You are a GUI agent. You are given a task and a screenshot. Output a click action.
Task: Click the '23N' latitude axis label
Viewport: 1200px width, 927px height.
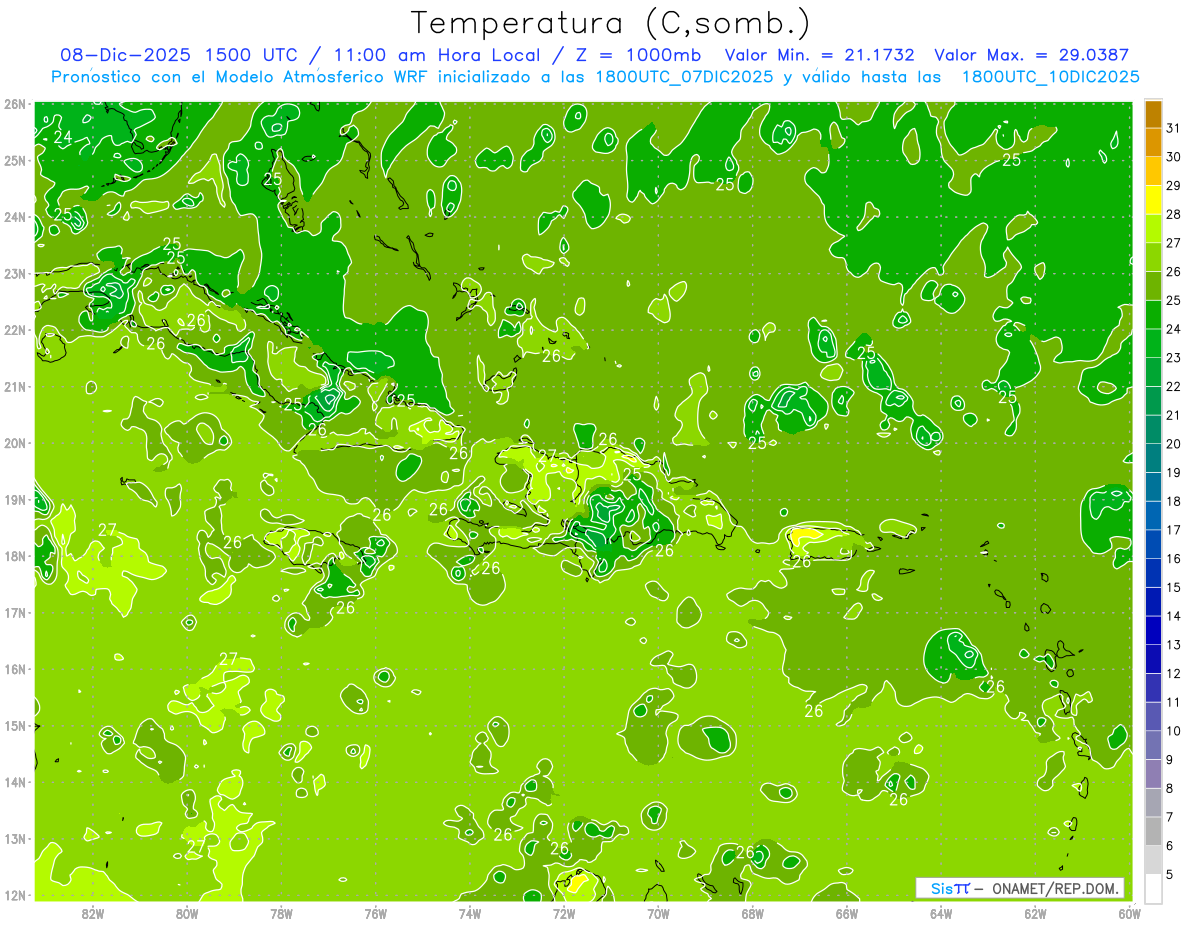[15, 273]
